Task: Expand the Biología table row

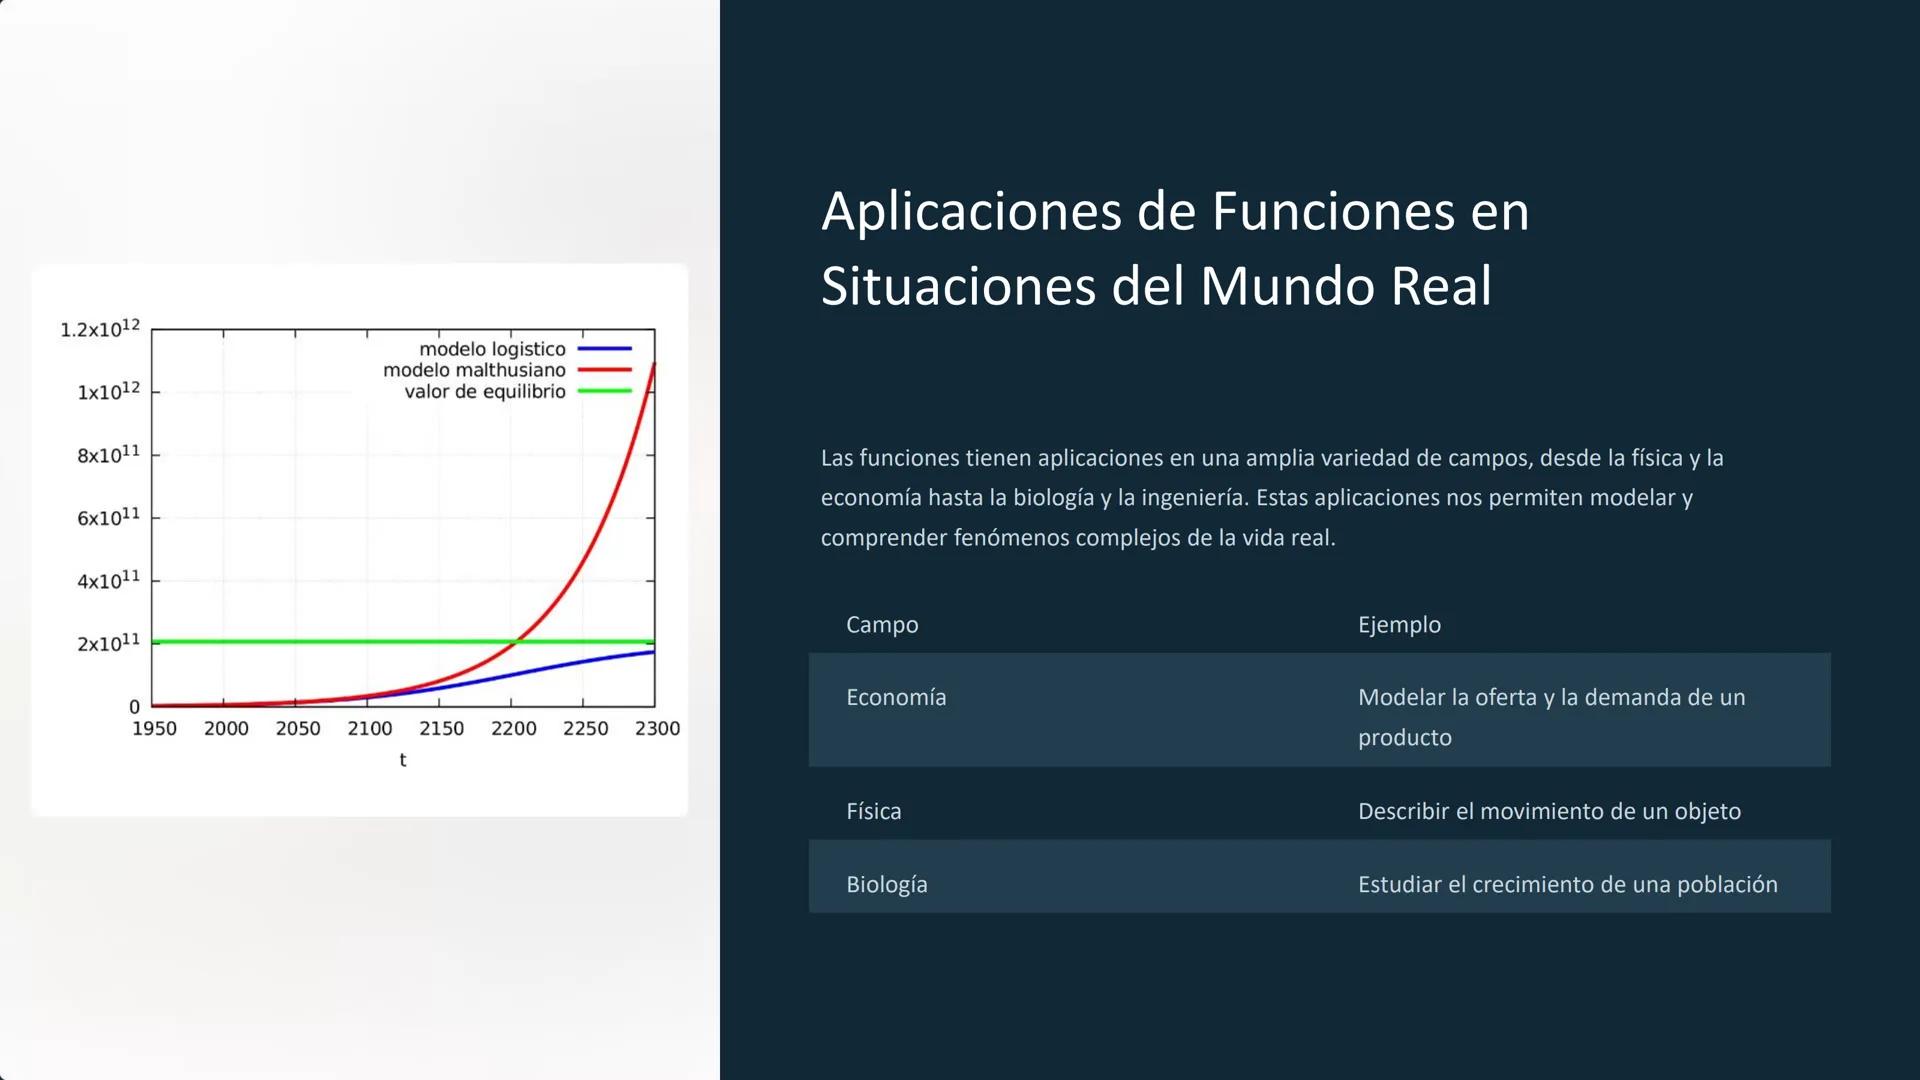Action: click(x=887, y=884)
